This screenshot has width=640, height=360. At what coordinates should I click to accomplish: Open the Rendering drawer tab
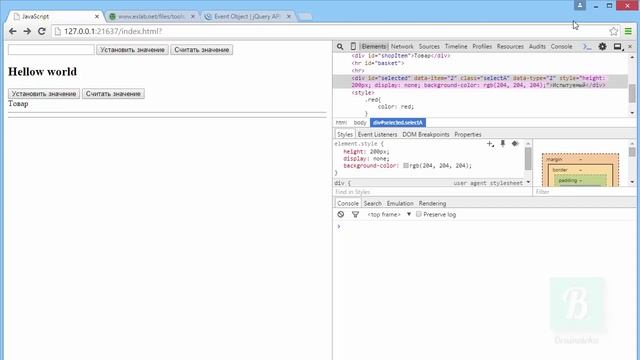pyautogui.click(x=432, y=203)
